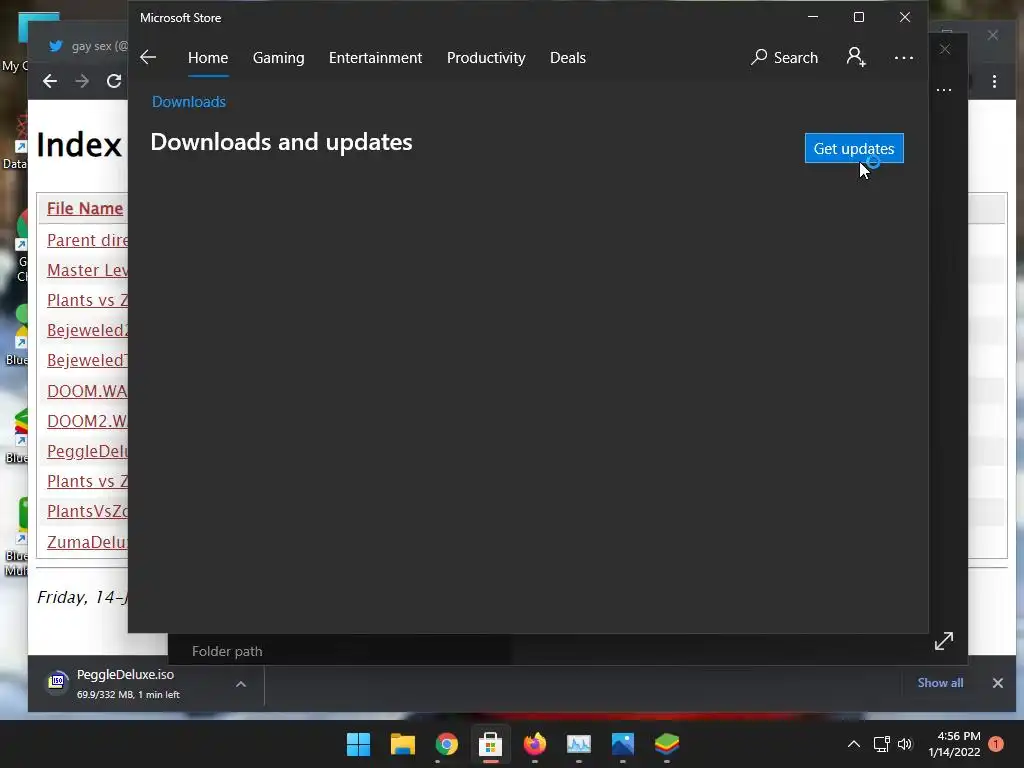Click the browser forward arrow

coord(82,81)
